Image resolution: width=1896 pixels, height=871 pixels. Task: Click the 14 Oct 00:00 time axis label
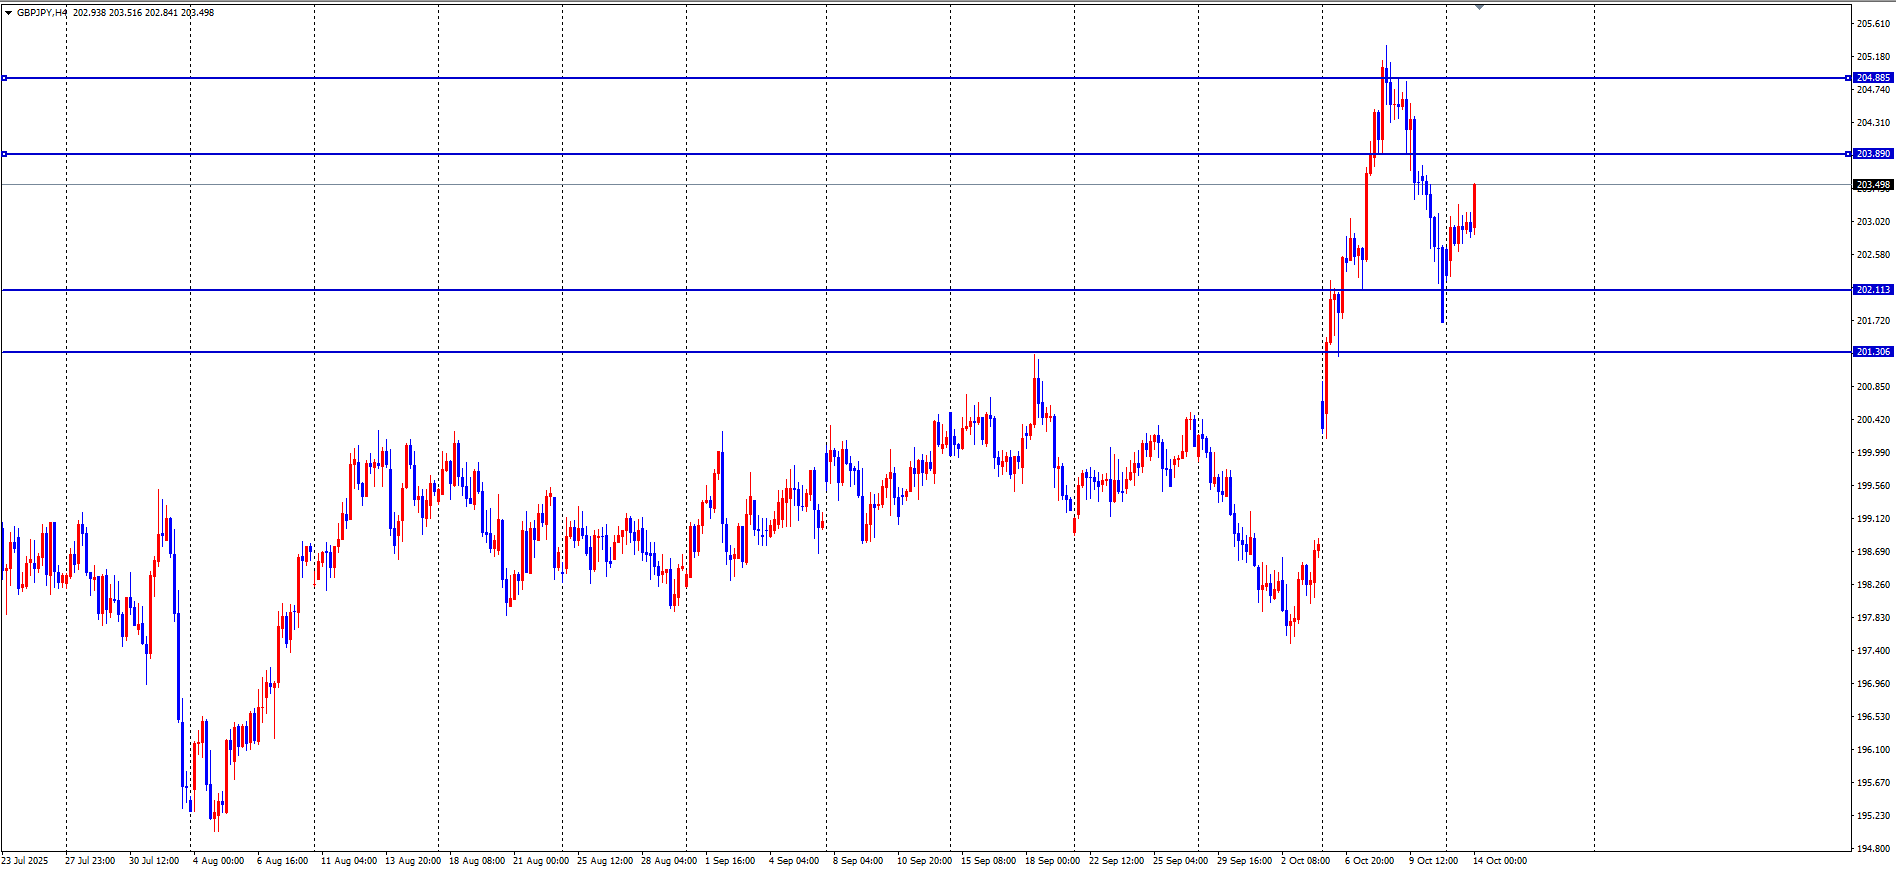click(x=1499, y=861)
